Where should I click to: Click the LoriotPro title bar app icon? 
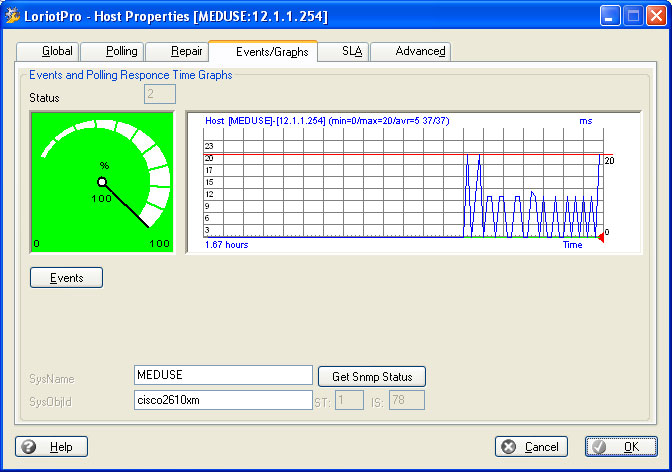click(x=13, y=16)
